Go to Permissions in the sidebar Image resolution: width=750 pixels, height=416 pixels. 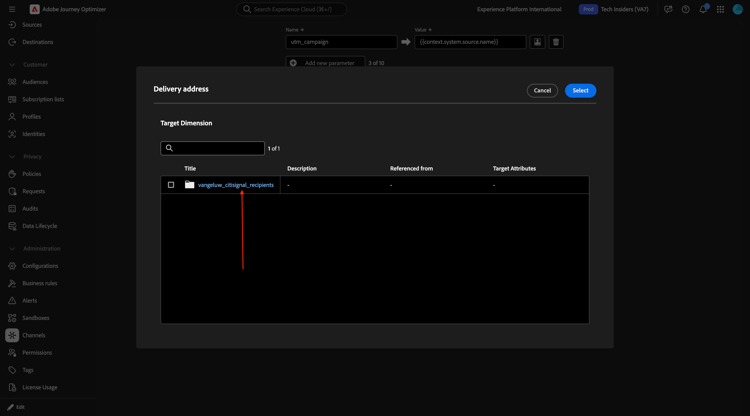point(37,352)
